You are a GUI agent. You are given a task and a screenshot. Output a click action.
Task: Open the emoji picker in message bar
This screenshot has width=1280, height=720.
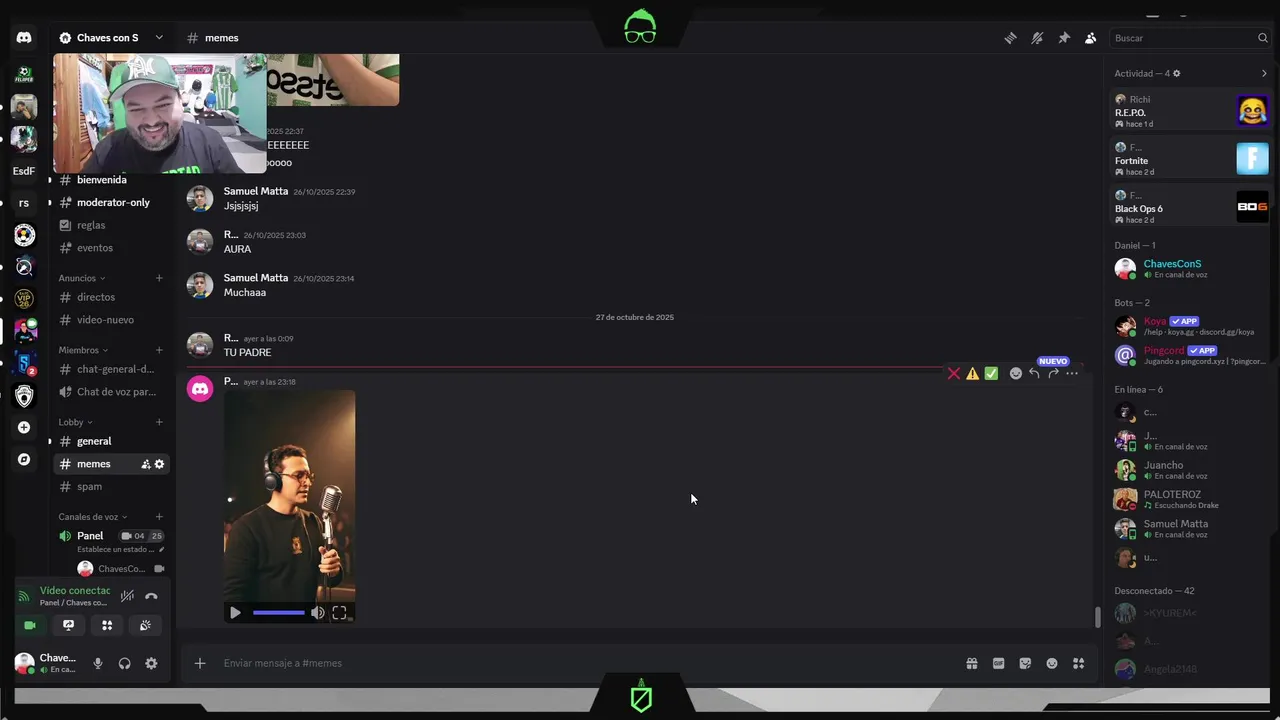(1052, 663)
